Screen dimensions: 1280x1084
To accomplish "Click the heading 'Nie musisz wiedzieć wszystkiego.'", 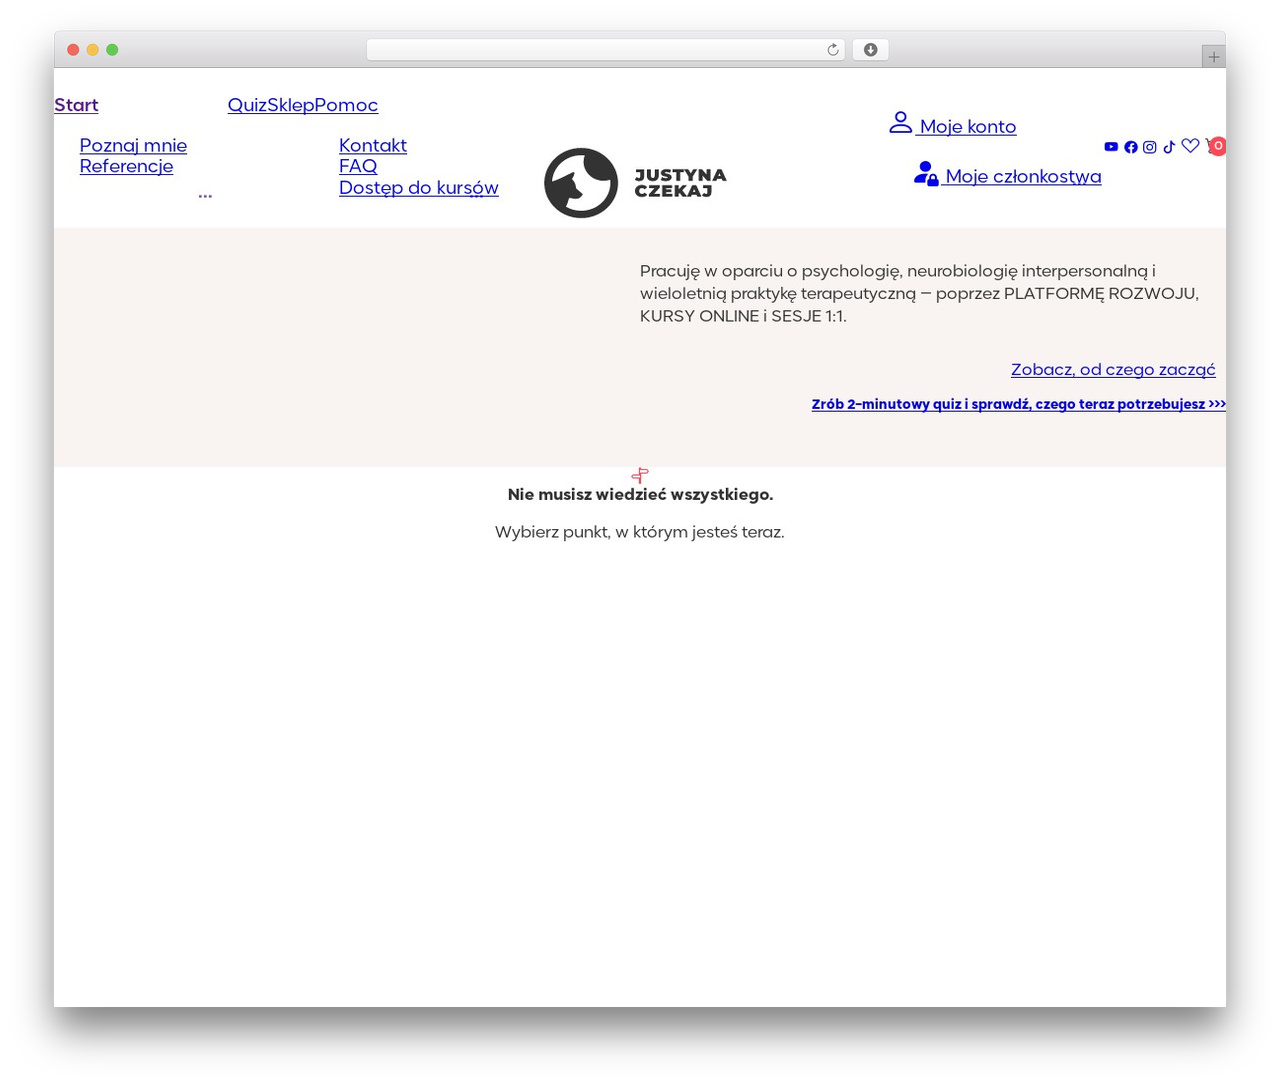I will pyautogui.click(x=640, y=494).
